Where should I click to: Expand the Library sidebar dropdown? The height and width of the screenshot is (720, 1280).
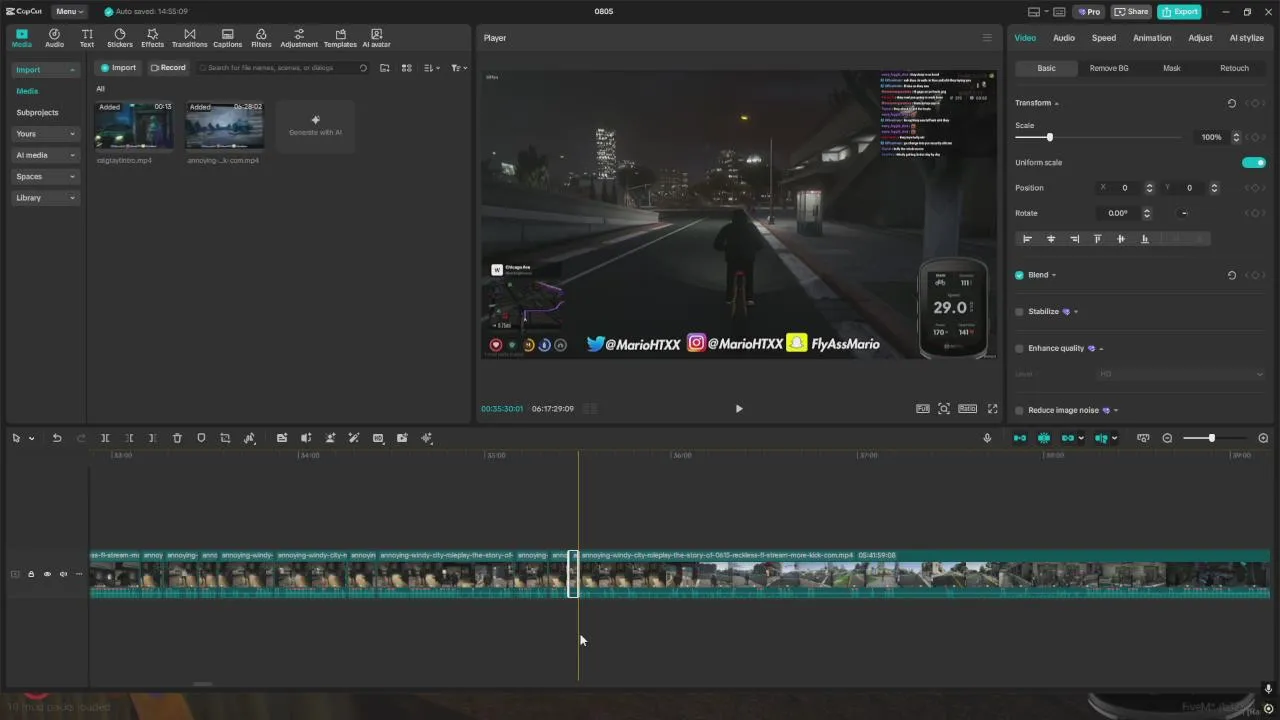[x=45, y=198]
